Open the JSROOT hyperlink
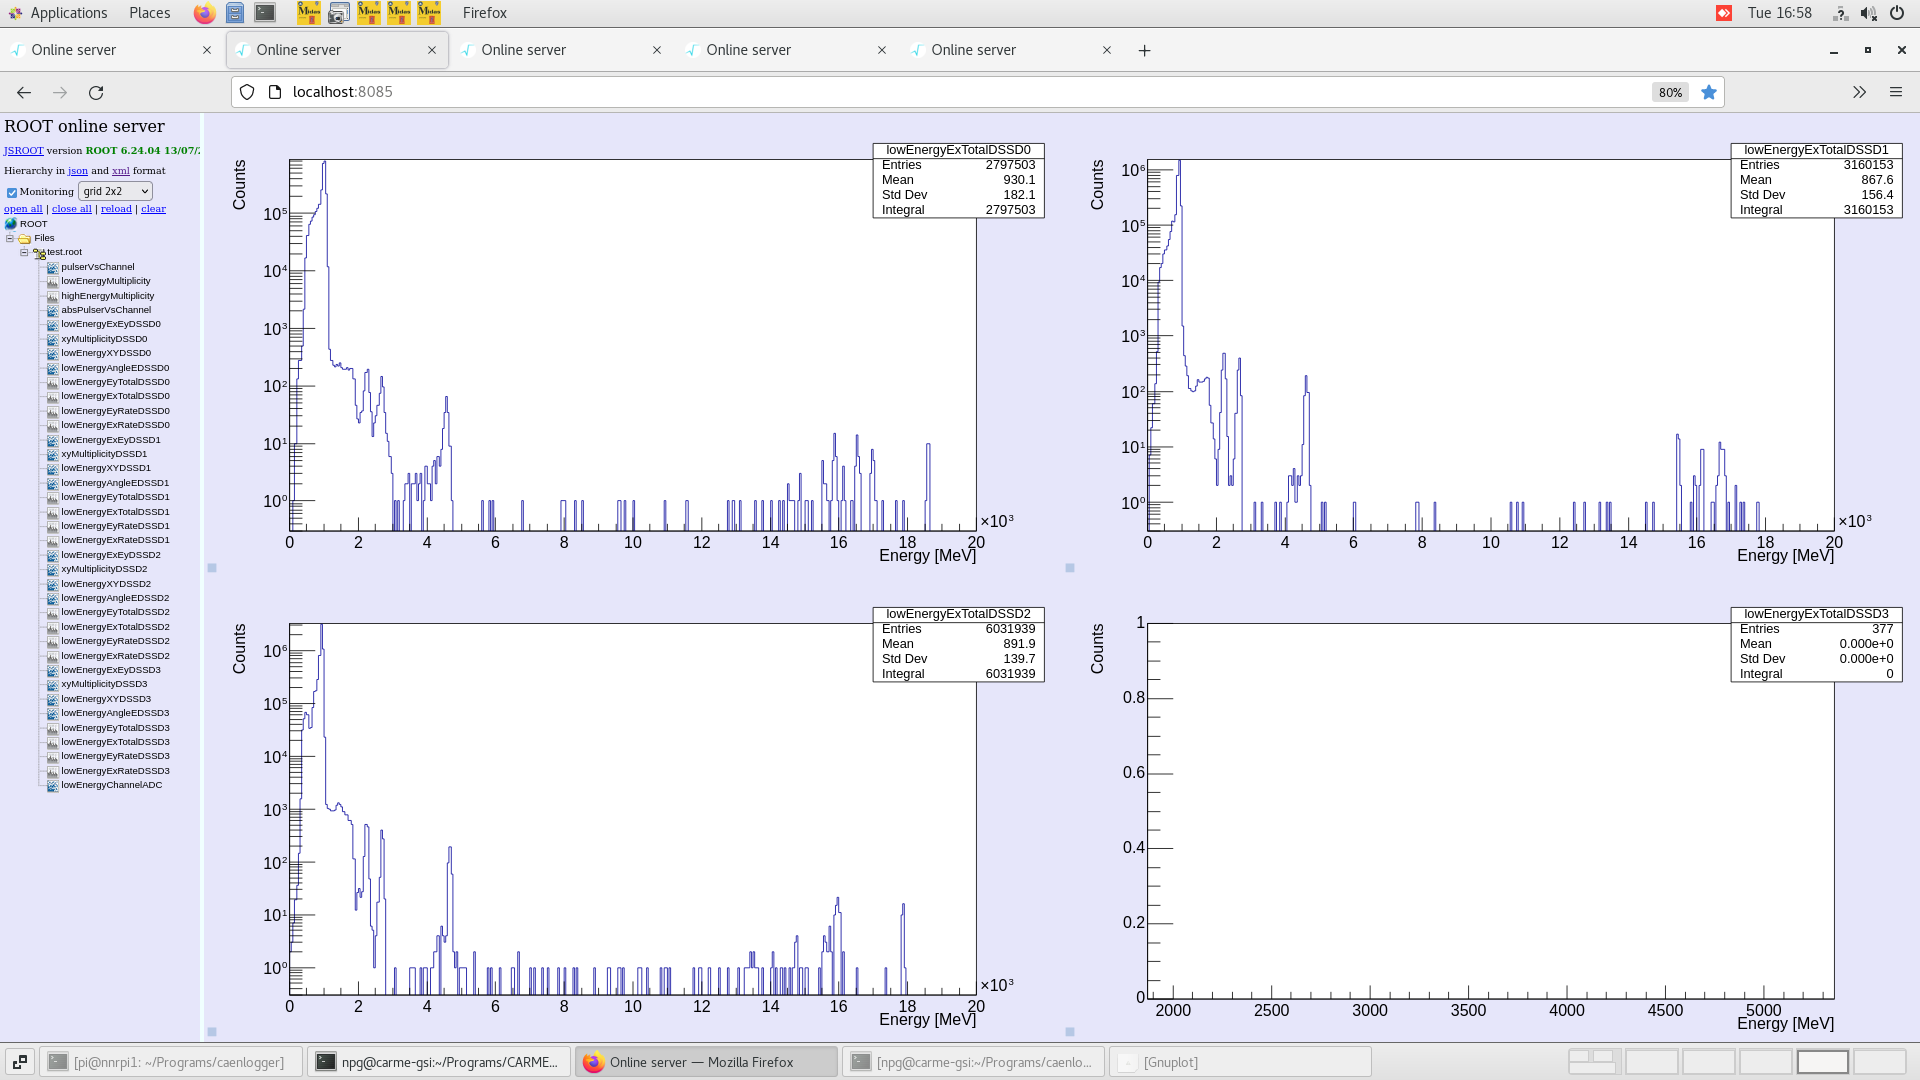This screenshot has width=1920, height=1080. [x=22, y=150]
